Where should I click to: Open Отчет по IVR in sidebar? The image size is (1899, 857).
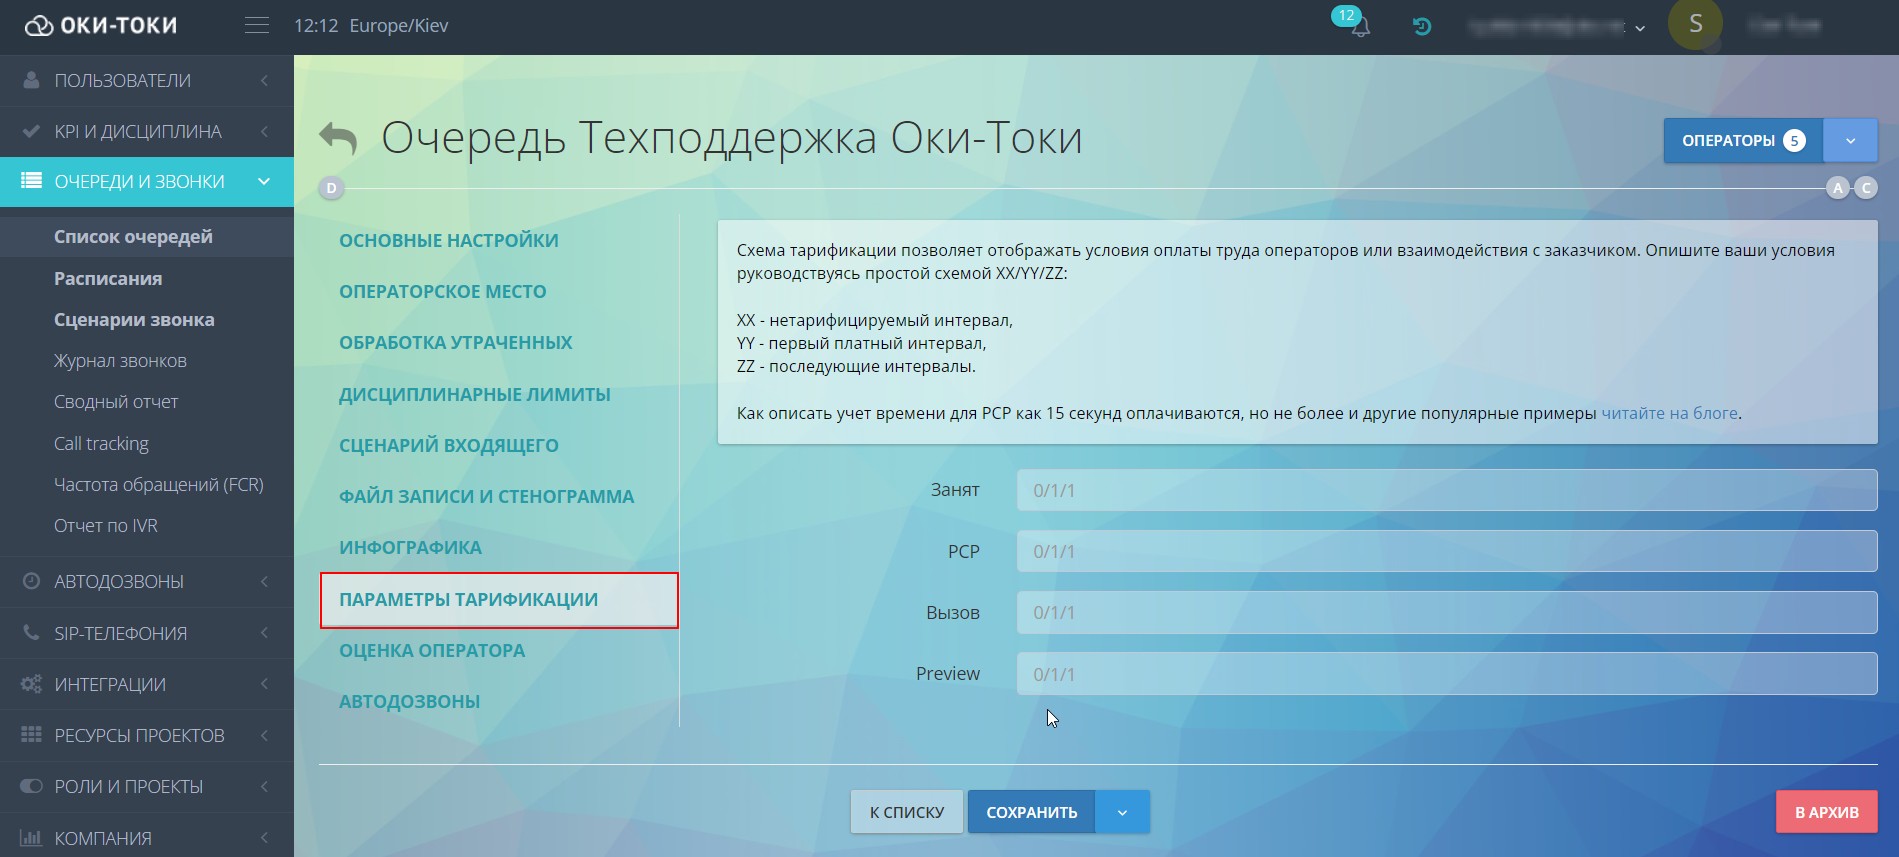point(106,526)
